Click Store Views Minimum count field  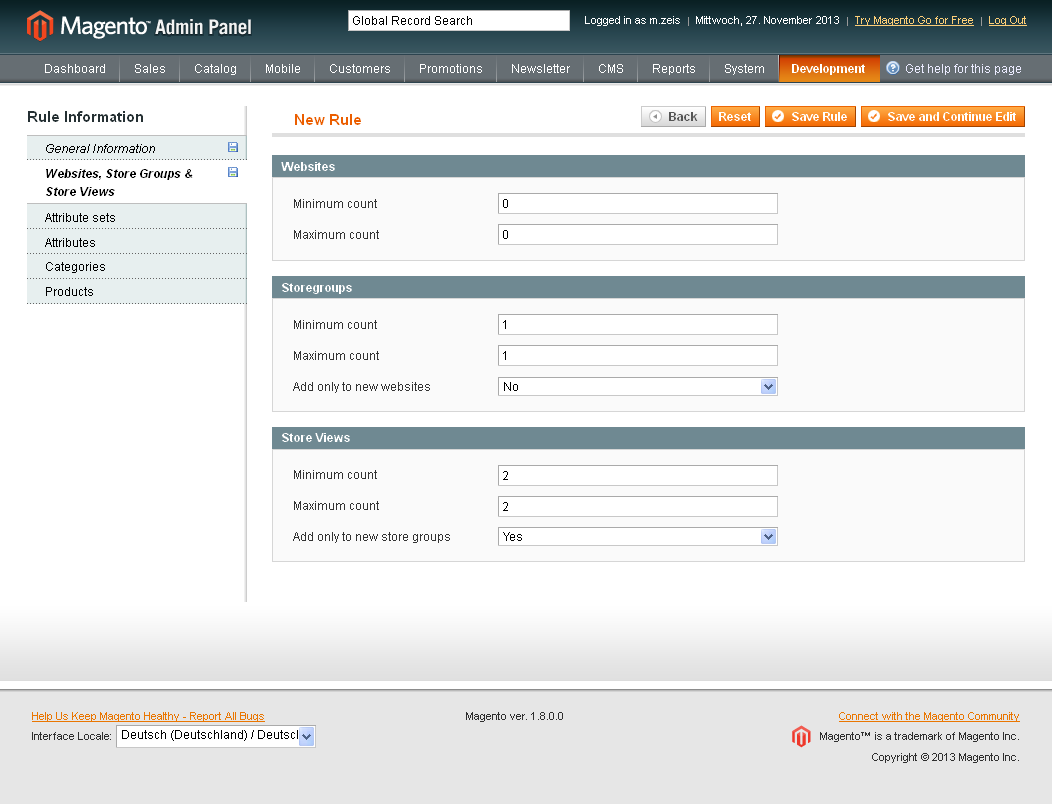pyautogui.click(x=637, y=475)
